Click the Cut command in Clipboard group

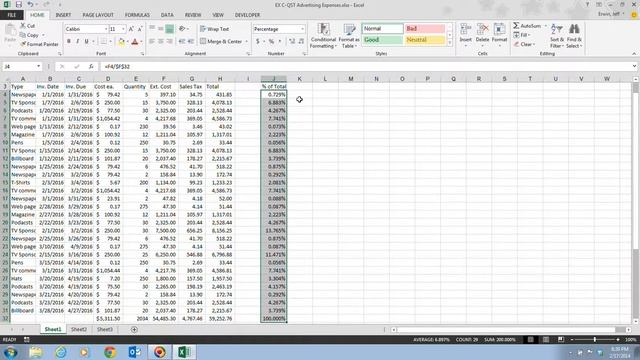(x=28, y=26)
